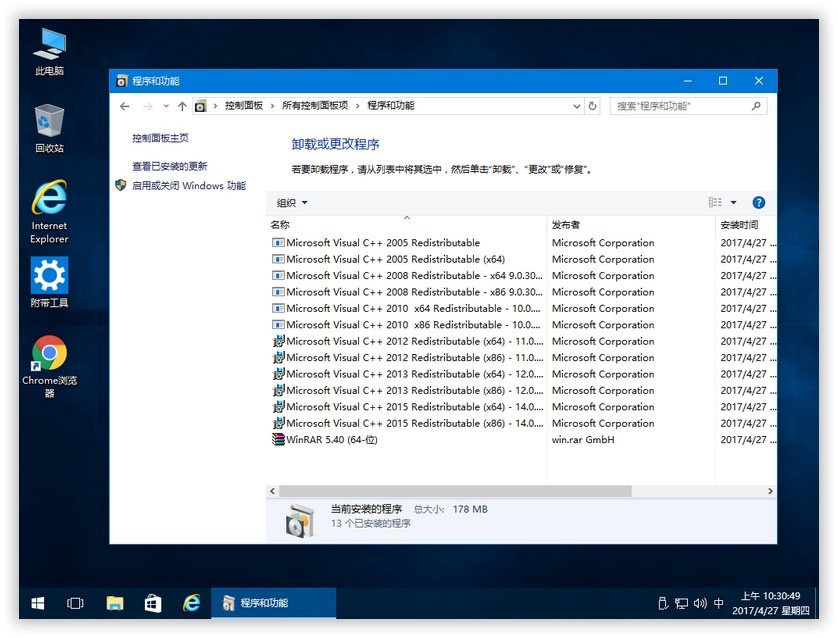Select Visual C++ 2015 Redistributable (x64) row
The width and height of the screenshot is (838, 638).
click(x=522, y=407)
